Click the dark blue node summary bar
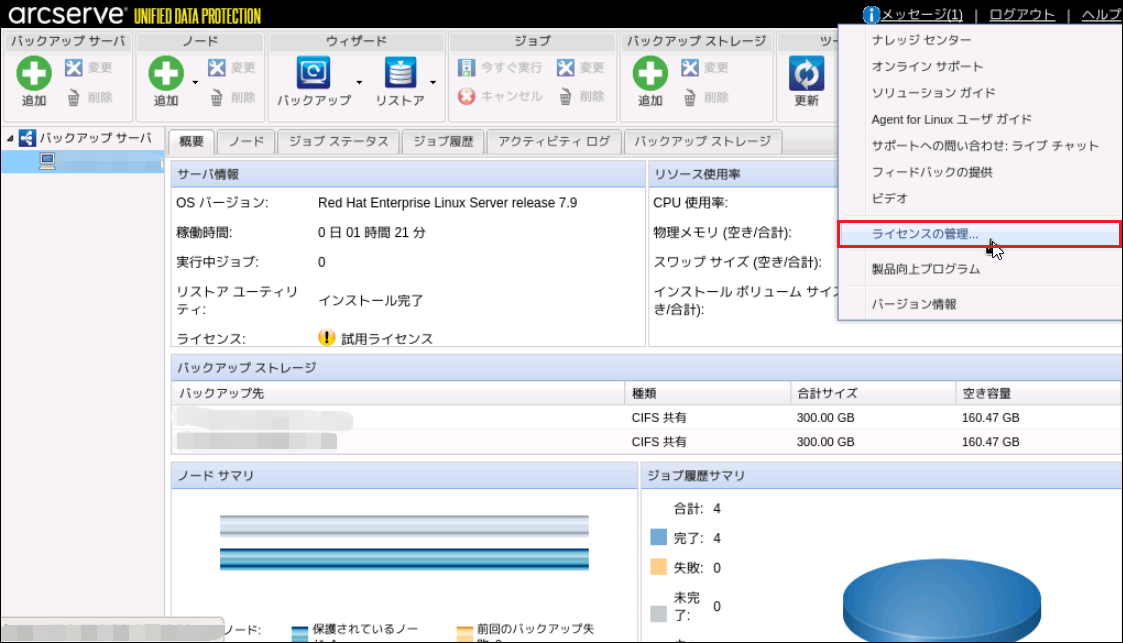The width and height of the screenshot is (1123, 643). 404,559
